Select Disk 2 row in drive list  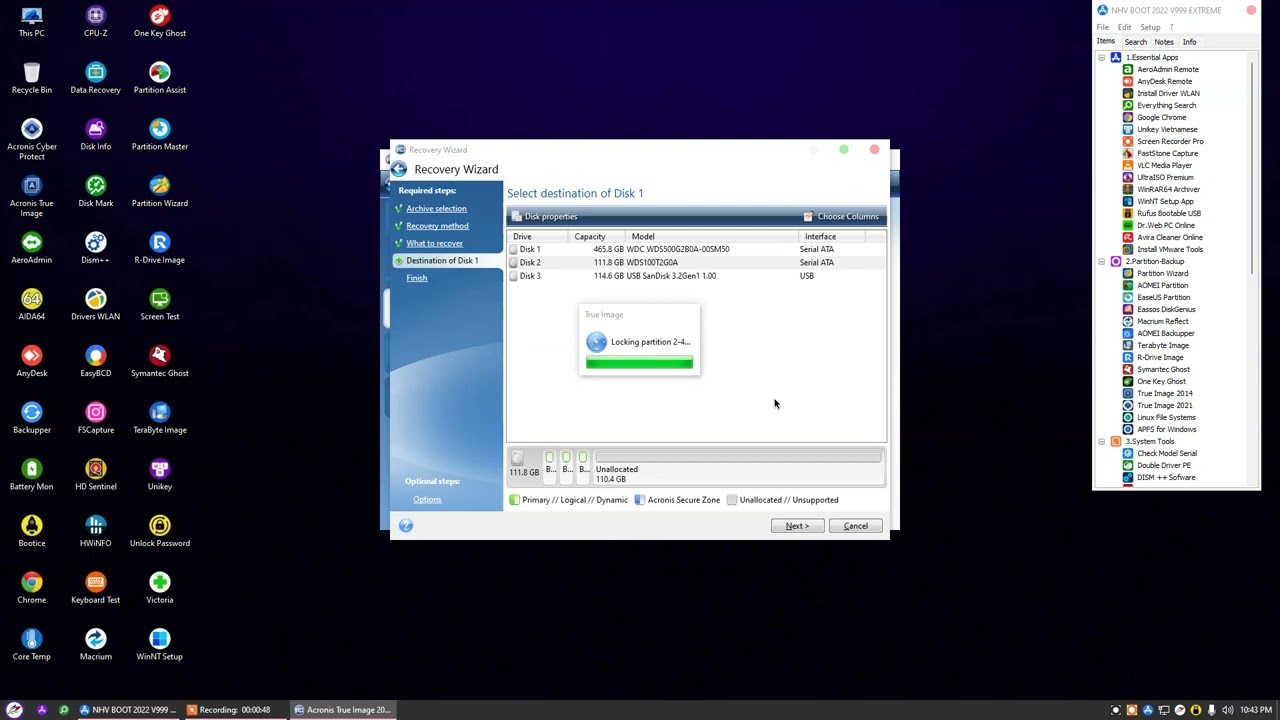click(x=696, y=262)
